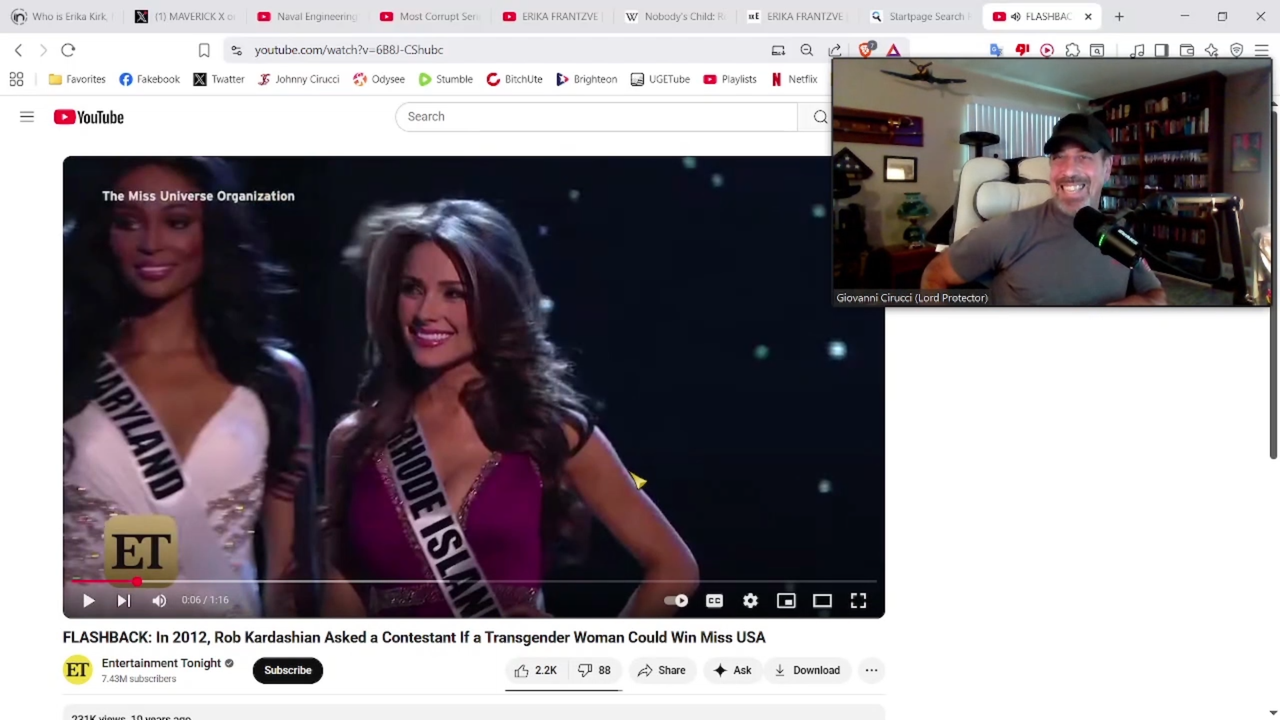Switch to the Startpage Search tab
1280x720 pixels.
(x=917, y=17)
